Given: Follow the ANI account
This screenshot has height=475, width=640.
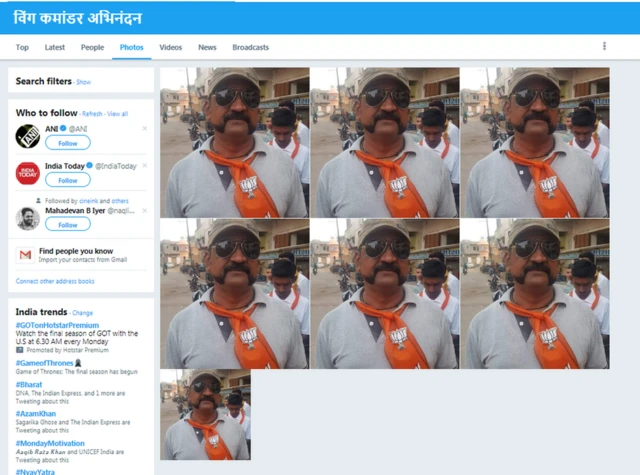Looking at the screenshot, I should click(x=68, y=143).
